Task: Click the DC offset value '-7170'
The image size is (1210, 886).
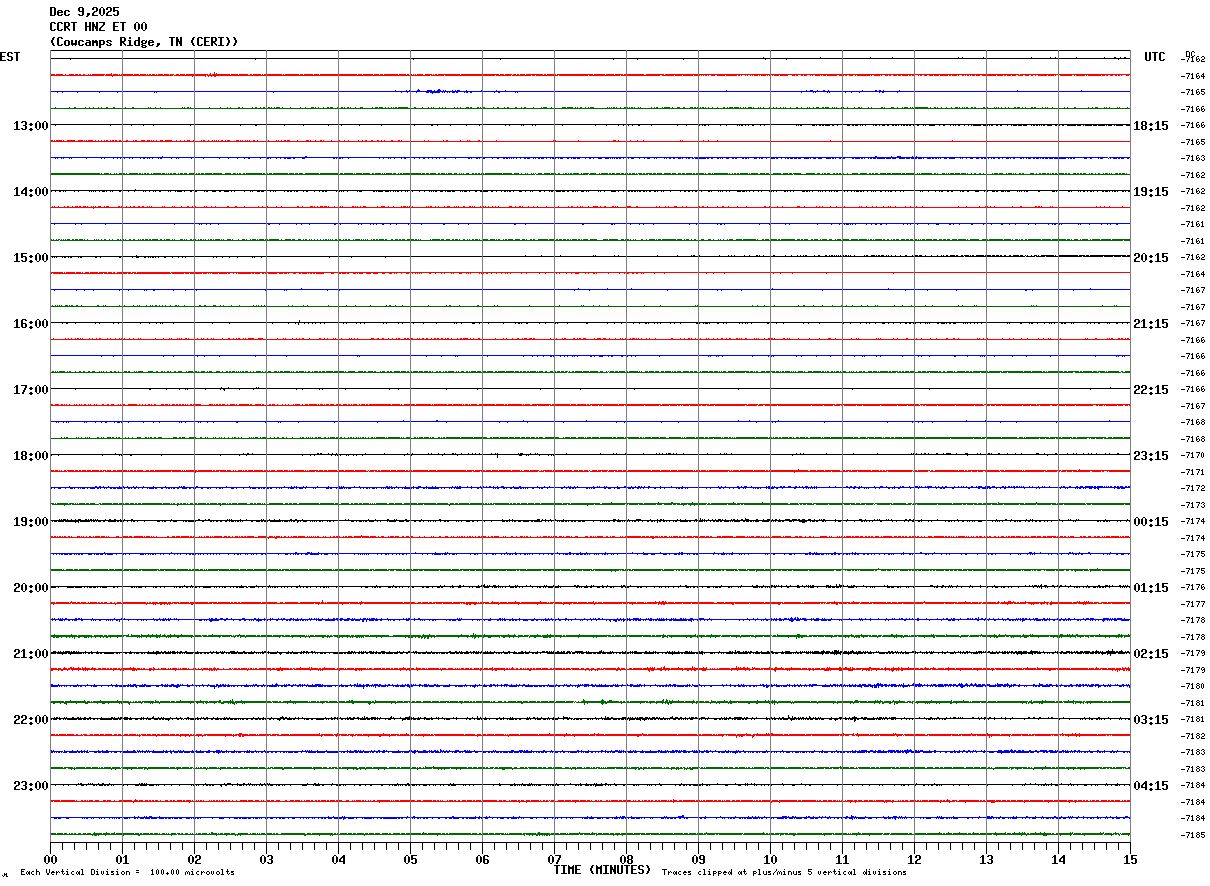Action: click(x=1193, y=455)
